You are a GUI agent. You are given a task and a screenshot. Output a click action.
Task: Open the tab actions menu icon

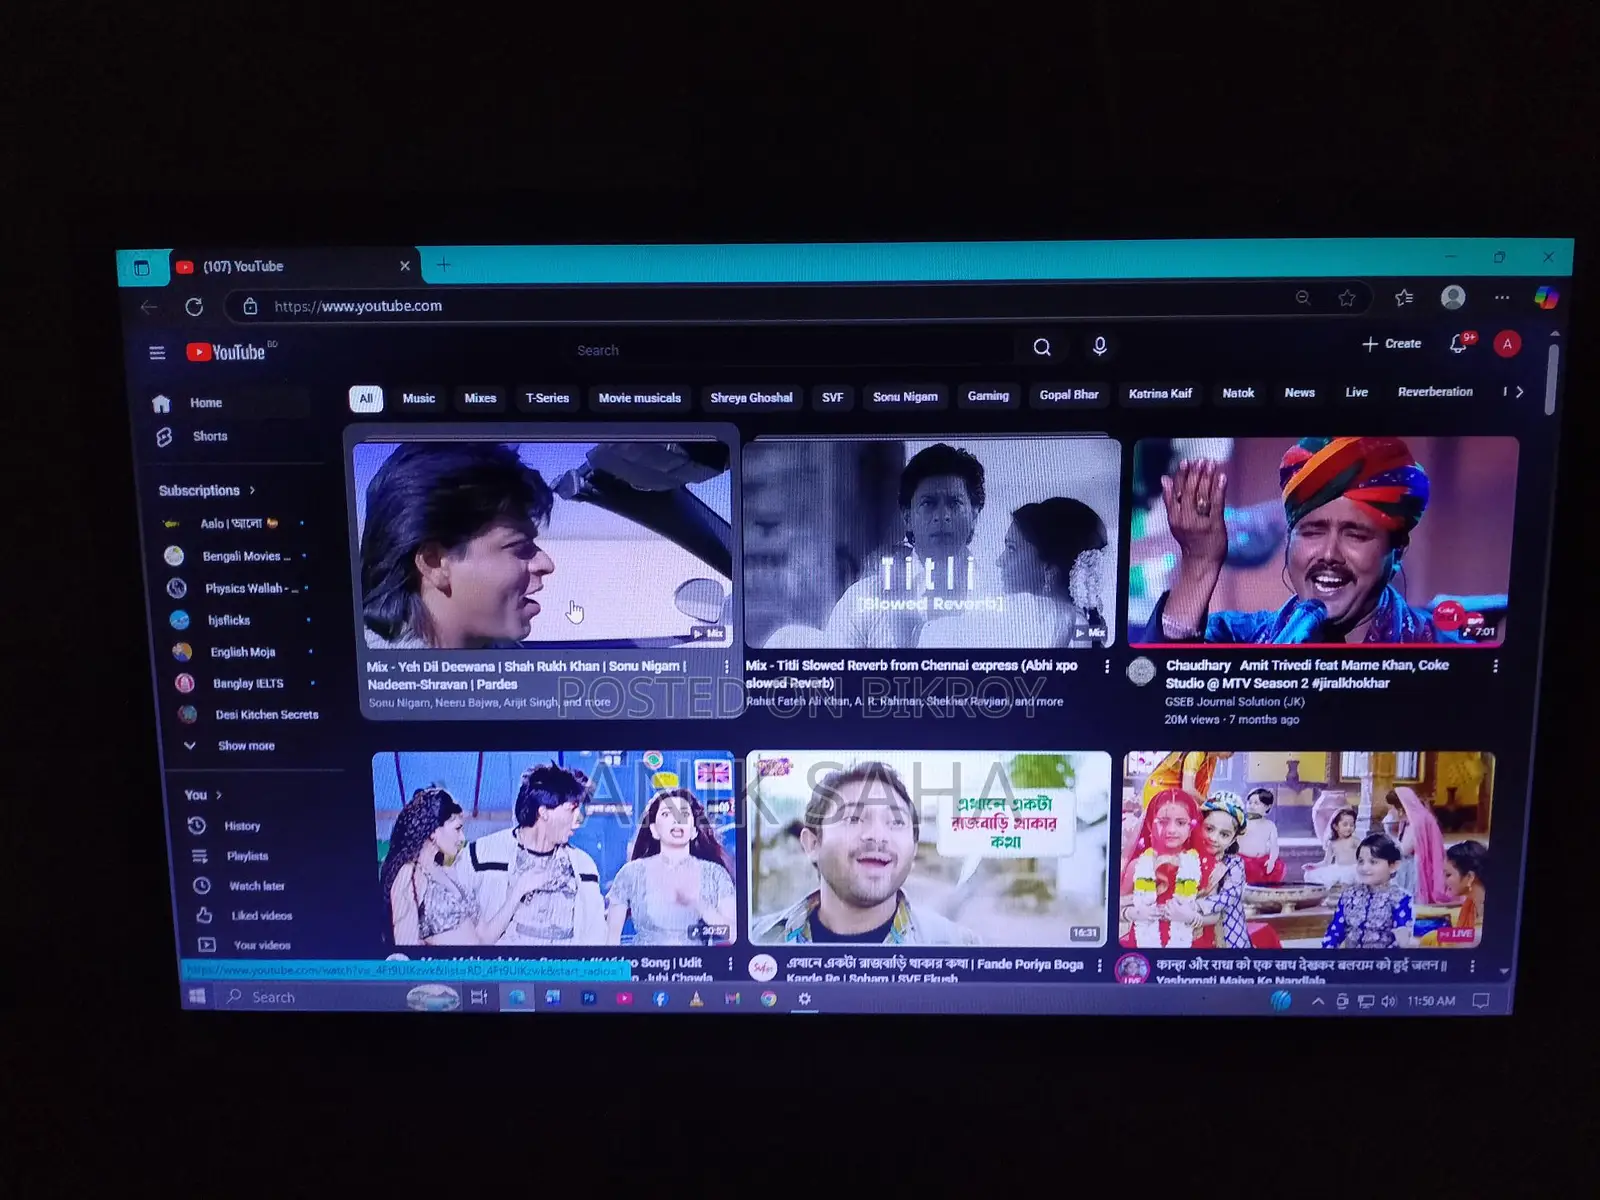pos(141,267)
